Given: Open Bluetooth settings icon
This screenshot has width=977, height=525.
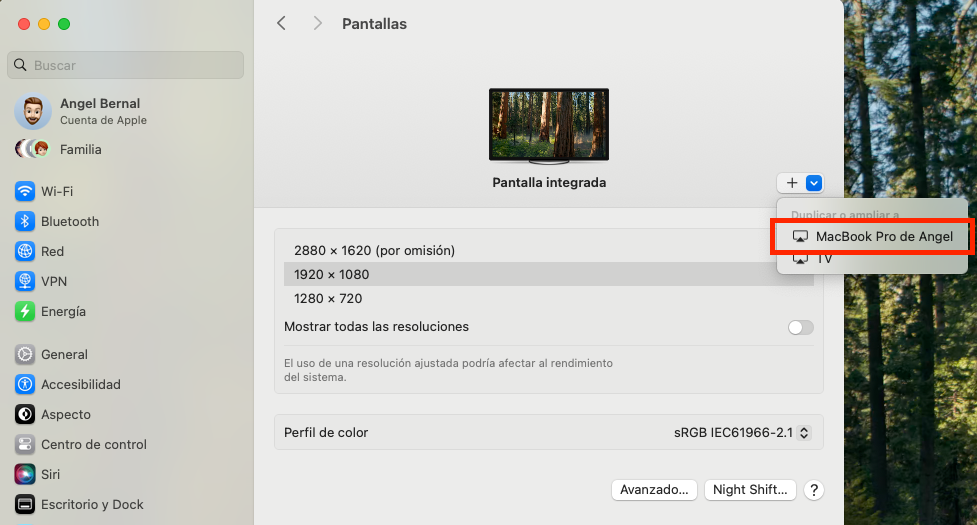Looking at the screenshot, I should click(25, 221).
